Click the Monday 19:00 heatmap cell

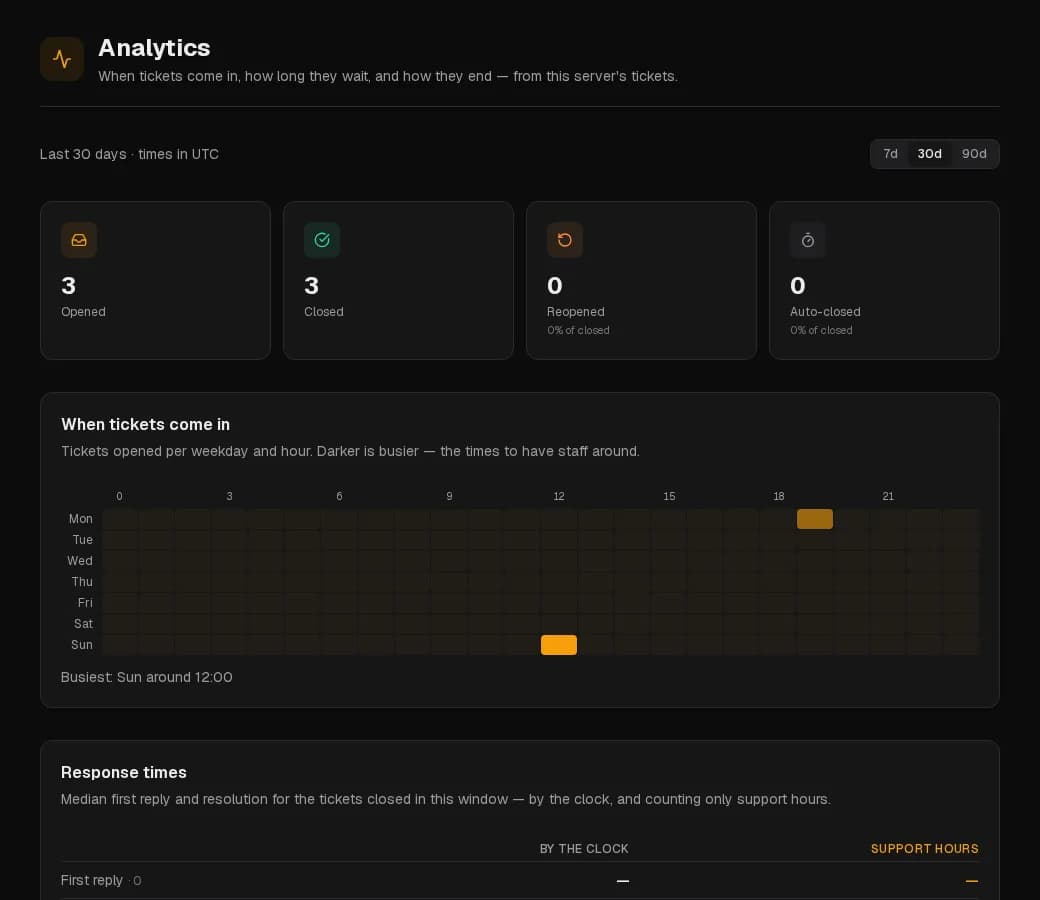click(x=814, y=519)
